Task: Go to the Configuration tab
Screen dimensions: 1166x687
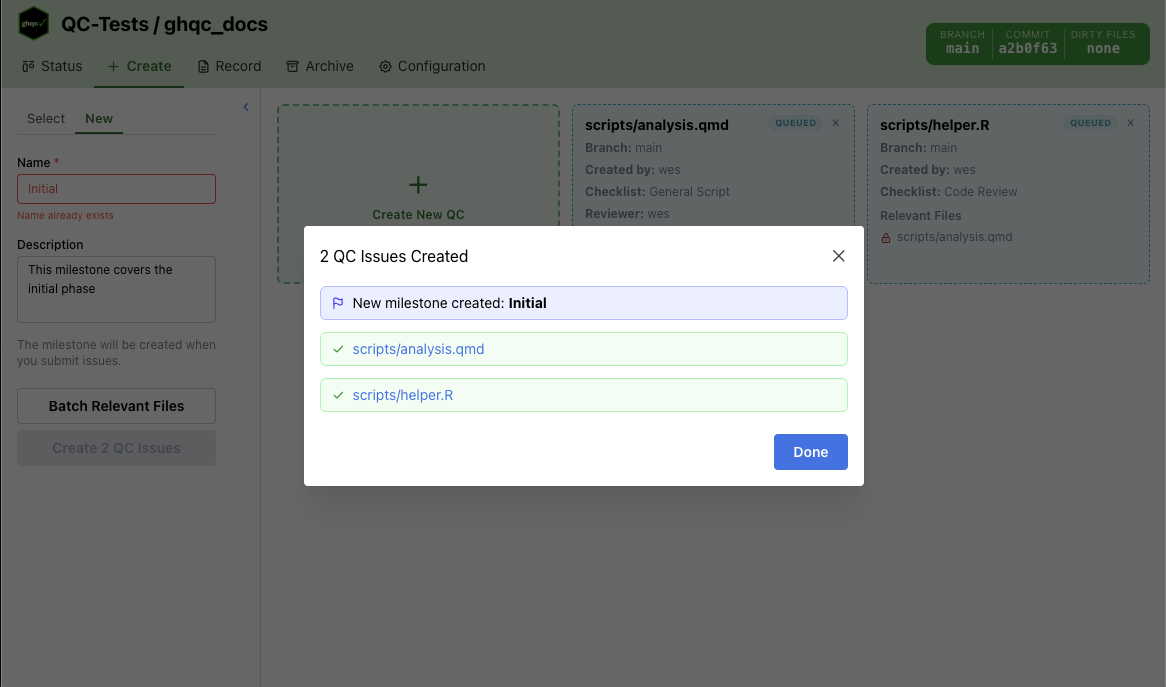Action: click(x=432, y=66)
